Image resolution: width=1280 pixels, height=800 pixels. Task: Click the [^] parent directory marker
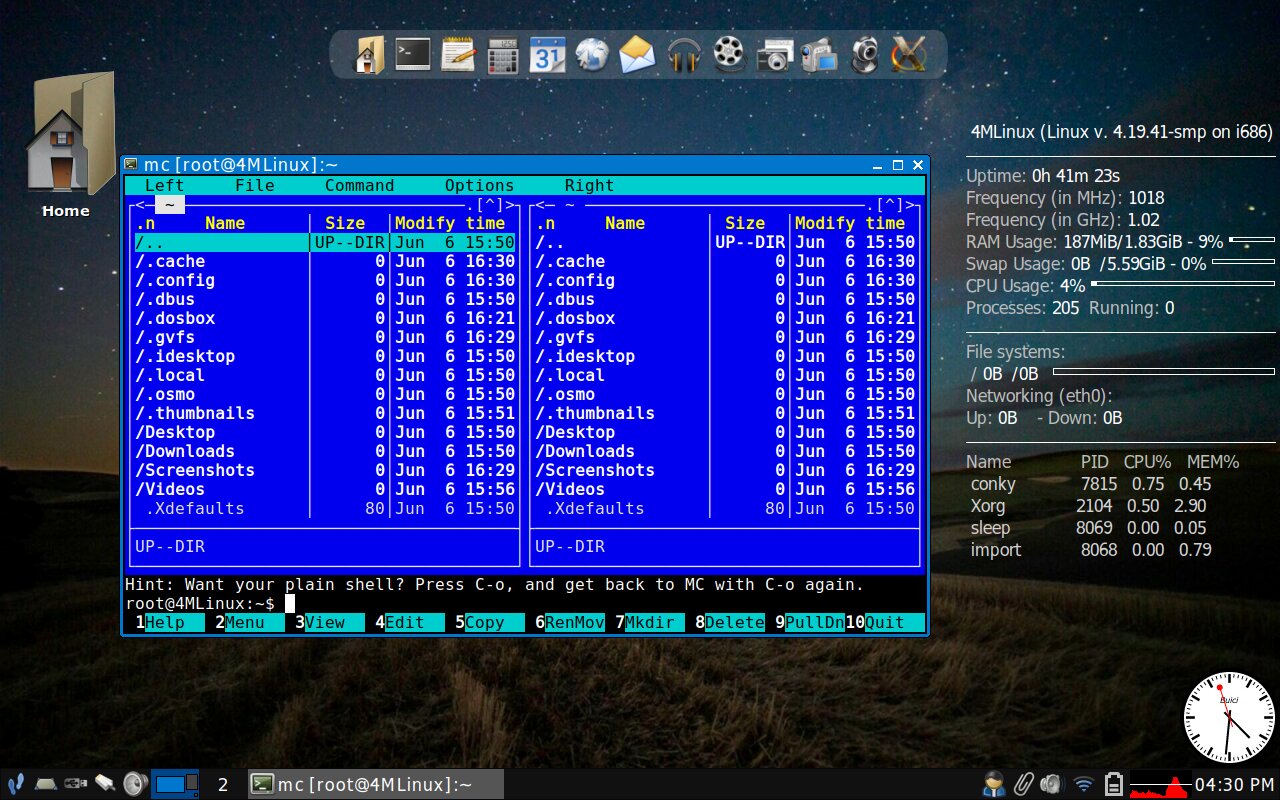coord(489,204)
